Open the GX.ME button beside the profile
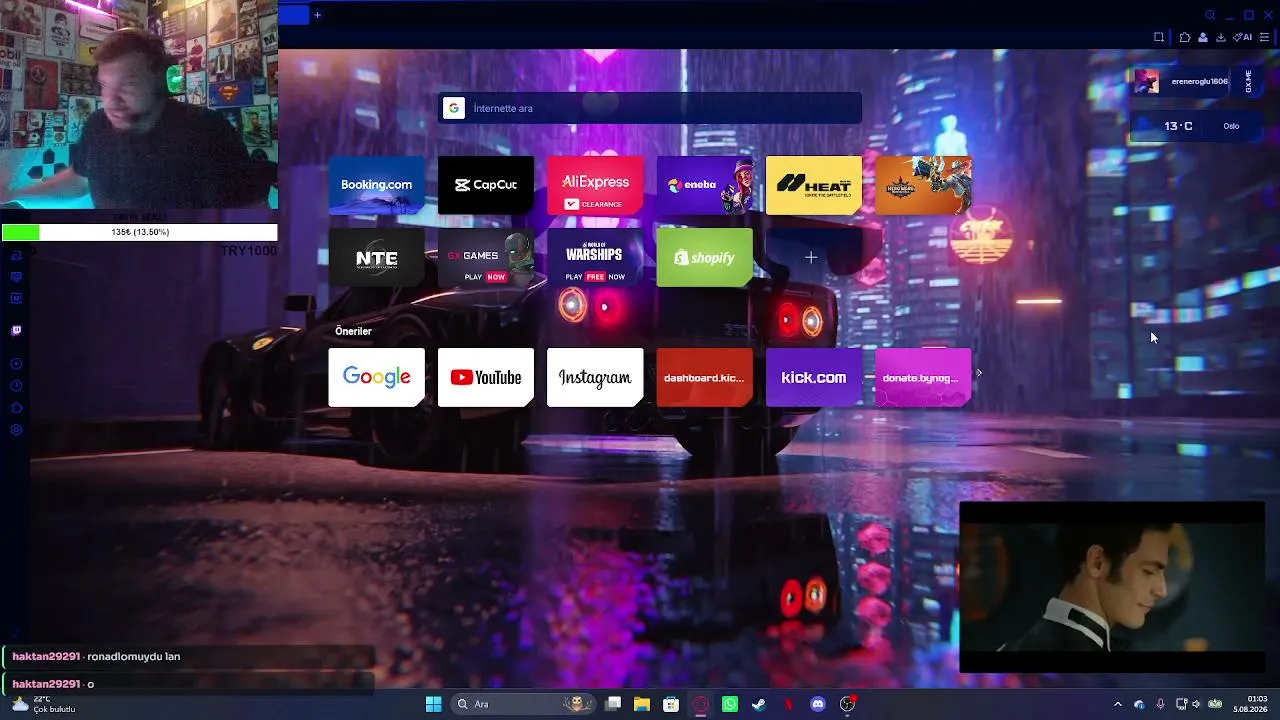 pos(1248,81)
